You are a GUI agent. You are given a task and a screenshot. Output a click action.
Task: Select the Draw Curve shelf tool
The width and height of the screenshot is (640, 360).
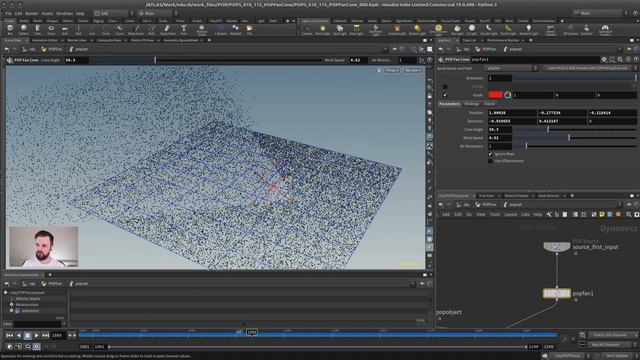[x=136, y=29]
